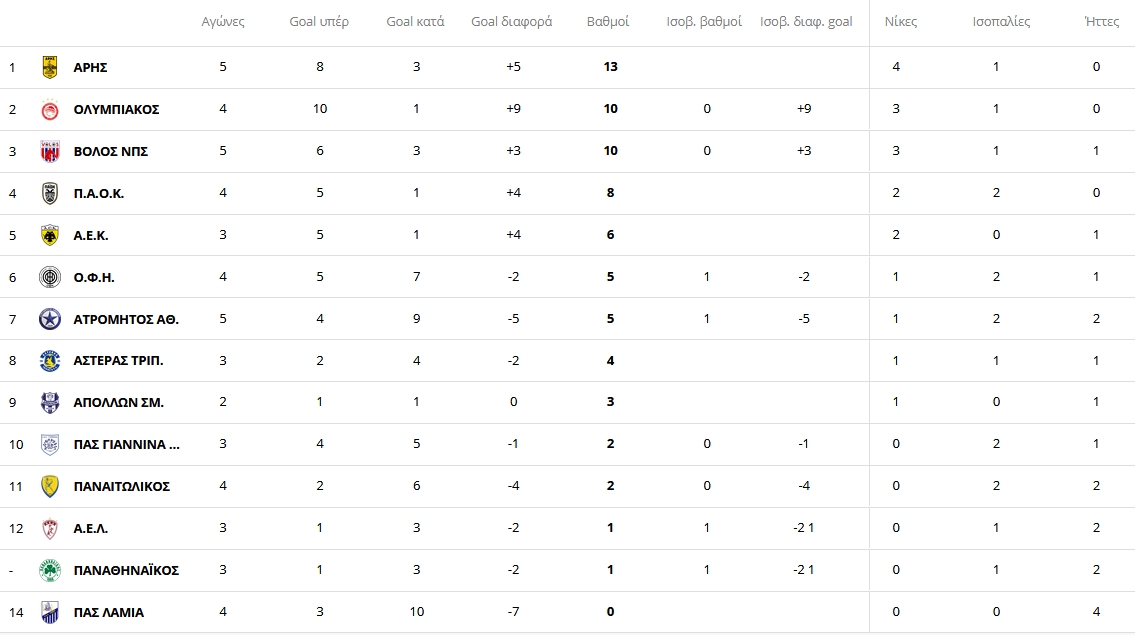Click the Α.Ε.Κ. yellow club emblem
Image resolution: width=1135 pixels, height=635 pixels.
tap(50, 235)
